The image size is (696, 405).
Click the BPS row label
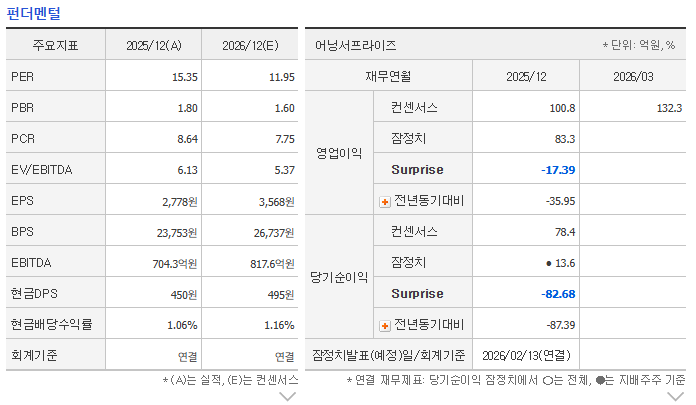[x=22, y=232]
